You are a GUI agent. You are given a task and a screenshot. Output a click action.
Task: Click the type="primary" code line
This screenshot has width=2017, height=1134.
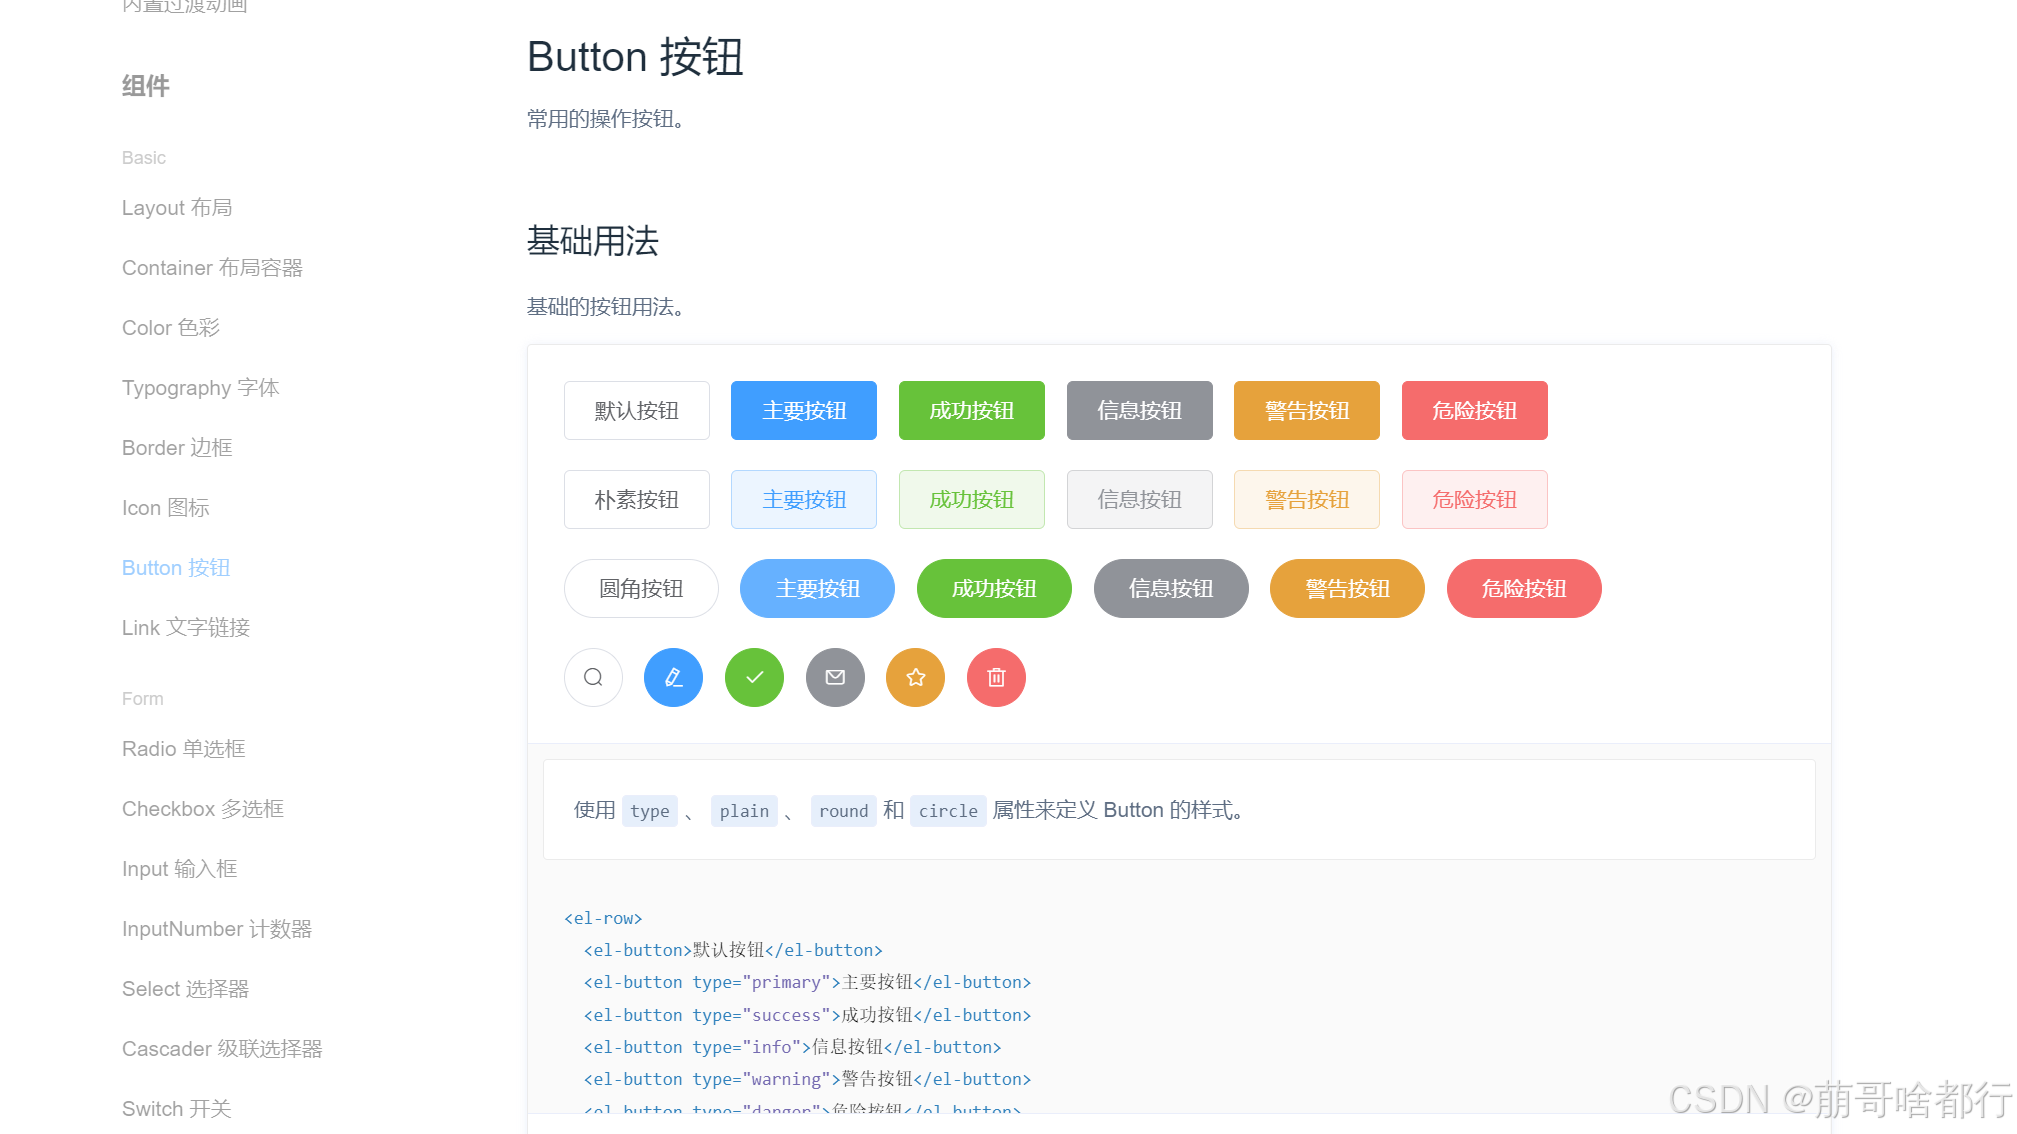pos(807,982)
